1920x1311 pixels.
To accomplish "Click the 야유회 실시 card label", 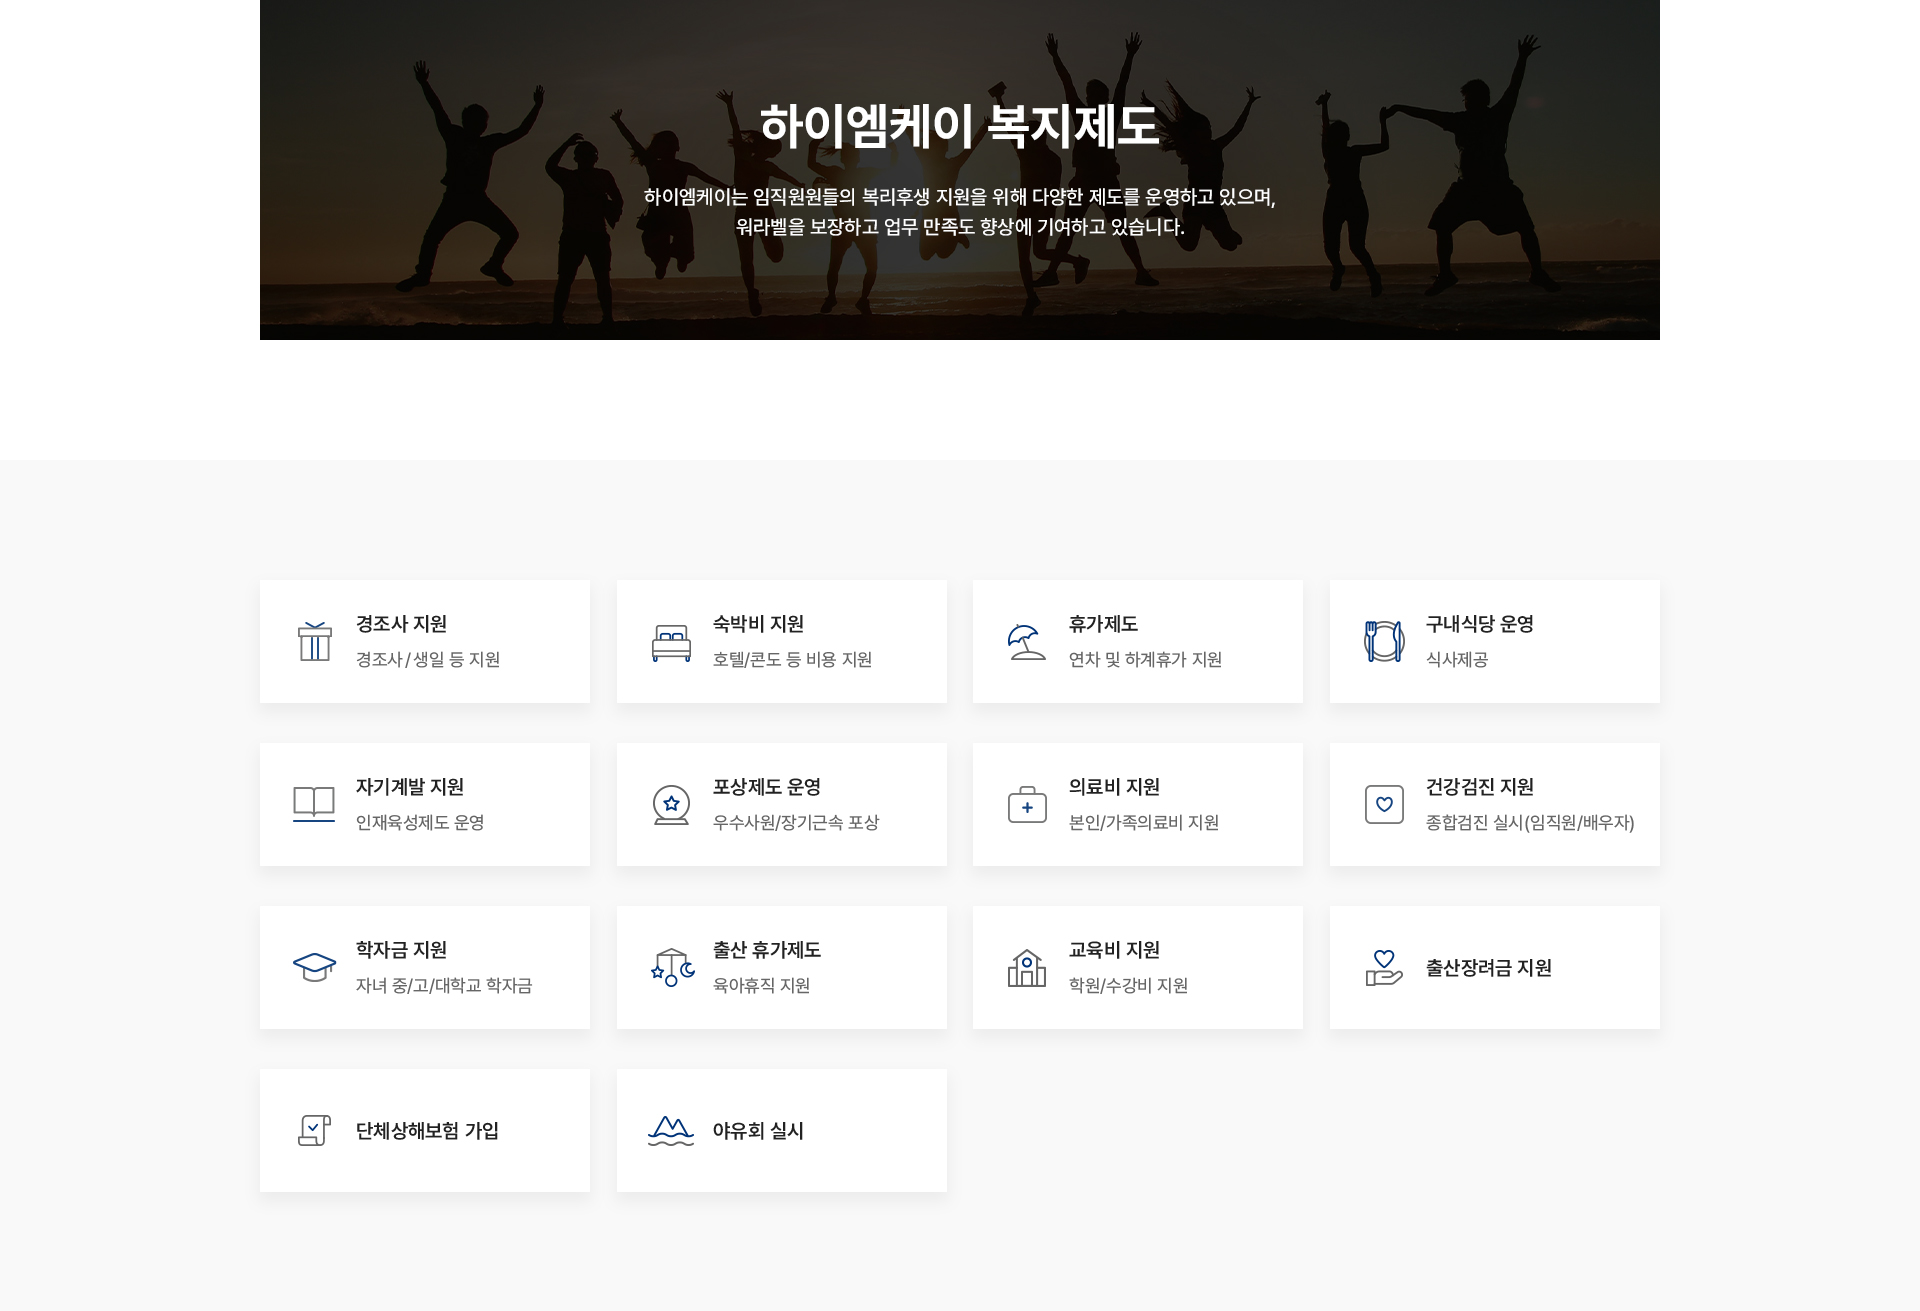I will coord(758,1131).
